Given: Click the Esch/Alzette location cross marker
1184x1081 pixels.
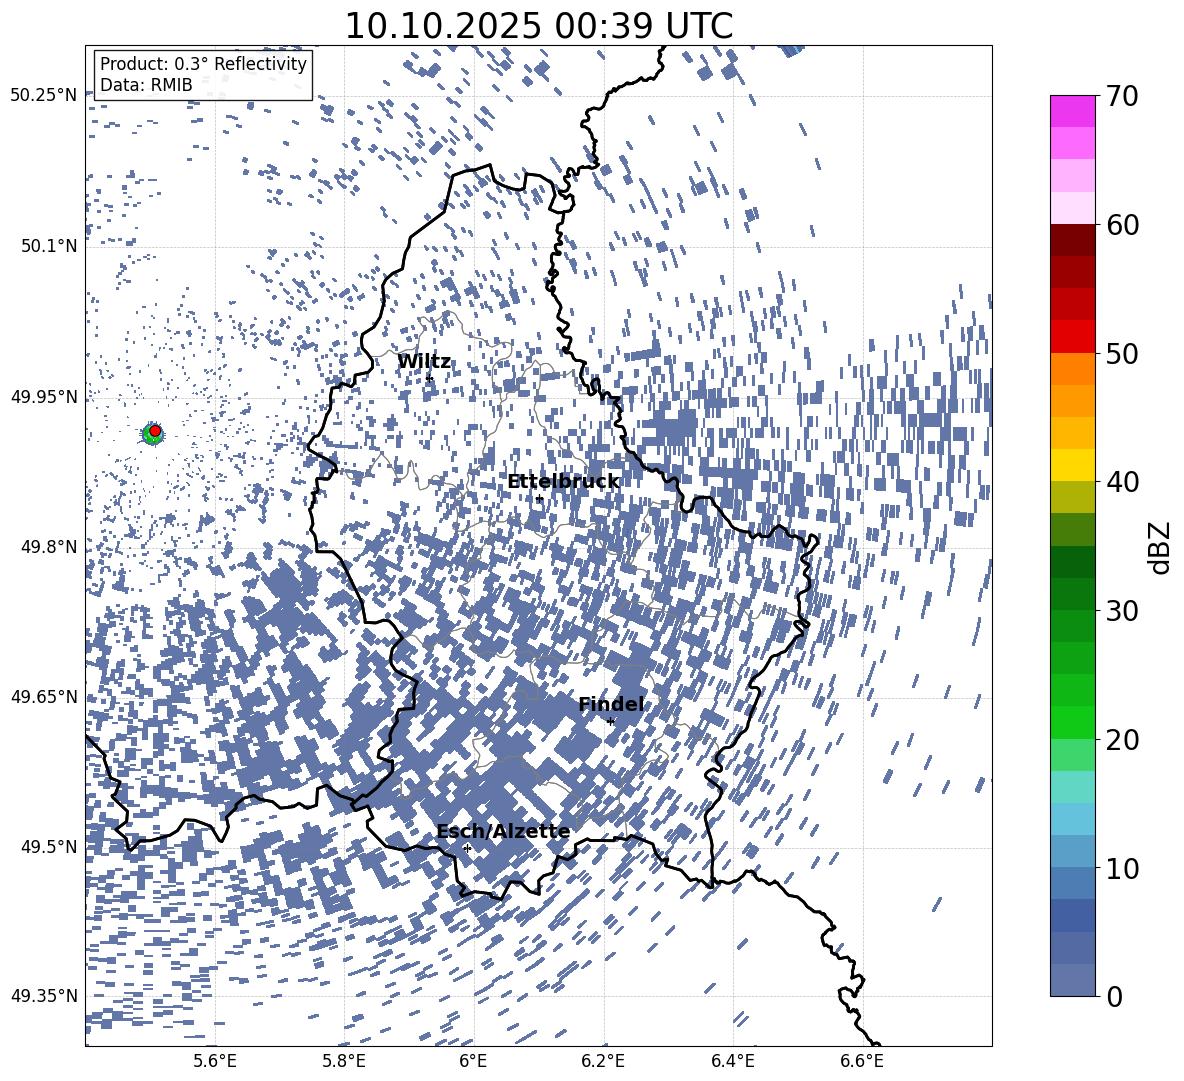Looking at the screenshot, I should tap(467, 848).
